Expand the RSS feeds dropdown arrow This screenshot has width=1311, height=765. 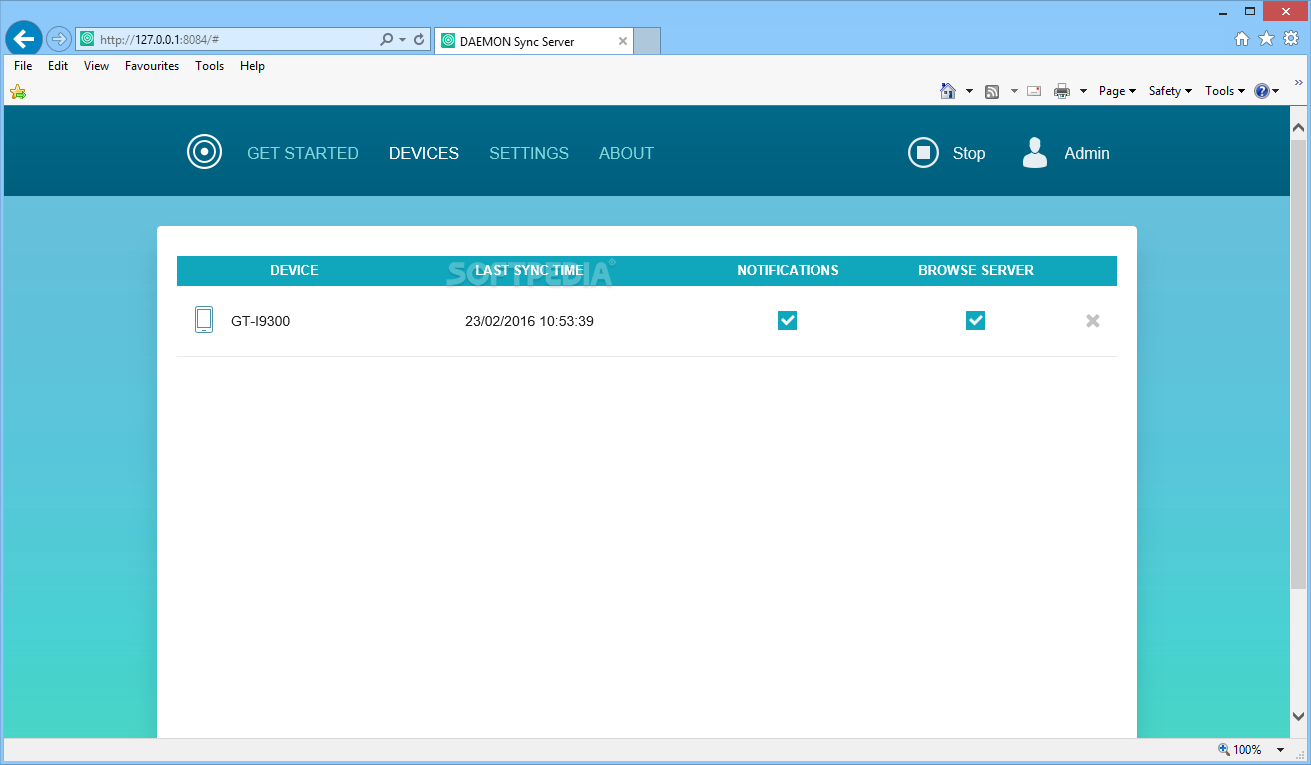[1014, 91]
